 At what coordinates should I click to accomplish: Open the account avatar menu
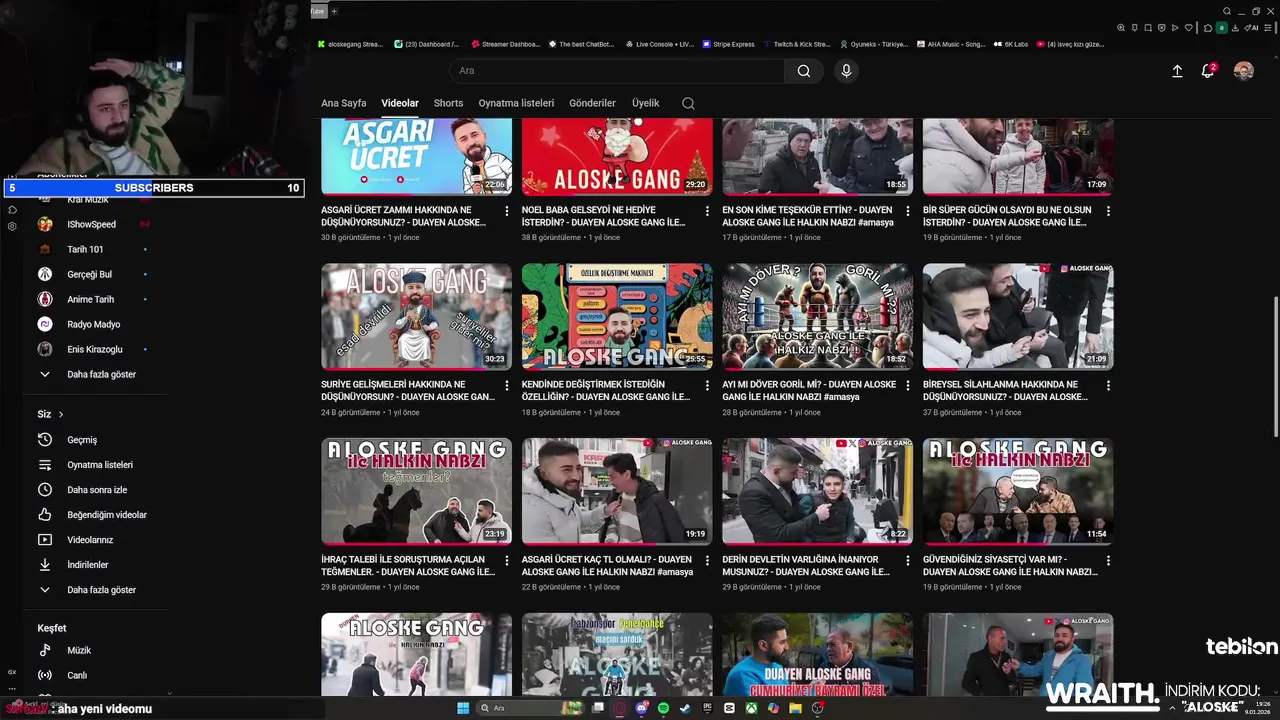[x=1244, y=71]
